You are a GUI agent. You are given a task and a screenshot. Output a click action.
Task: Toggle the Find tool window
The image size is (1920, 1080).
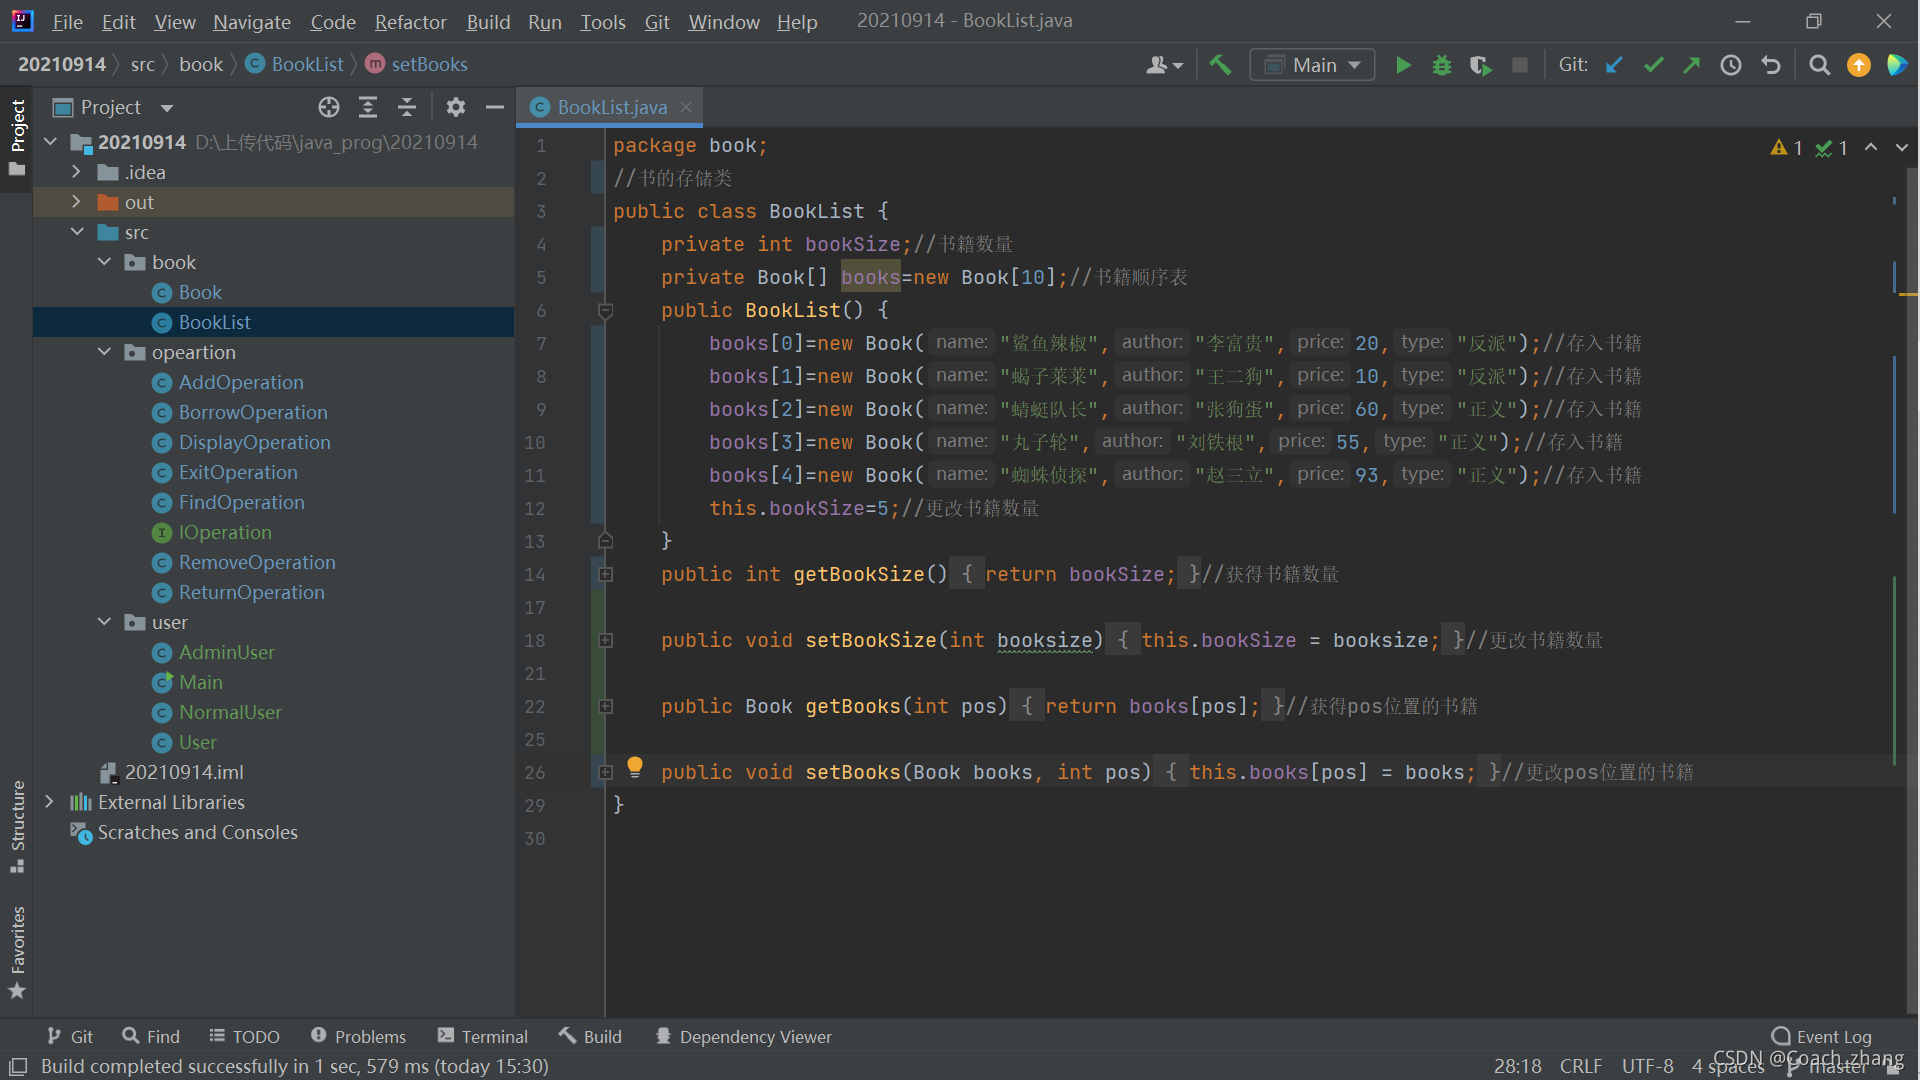[x=151, y=1036]
